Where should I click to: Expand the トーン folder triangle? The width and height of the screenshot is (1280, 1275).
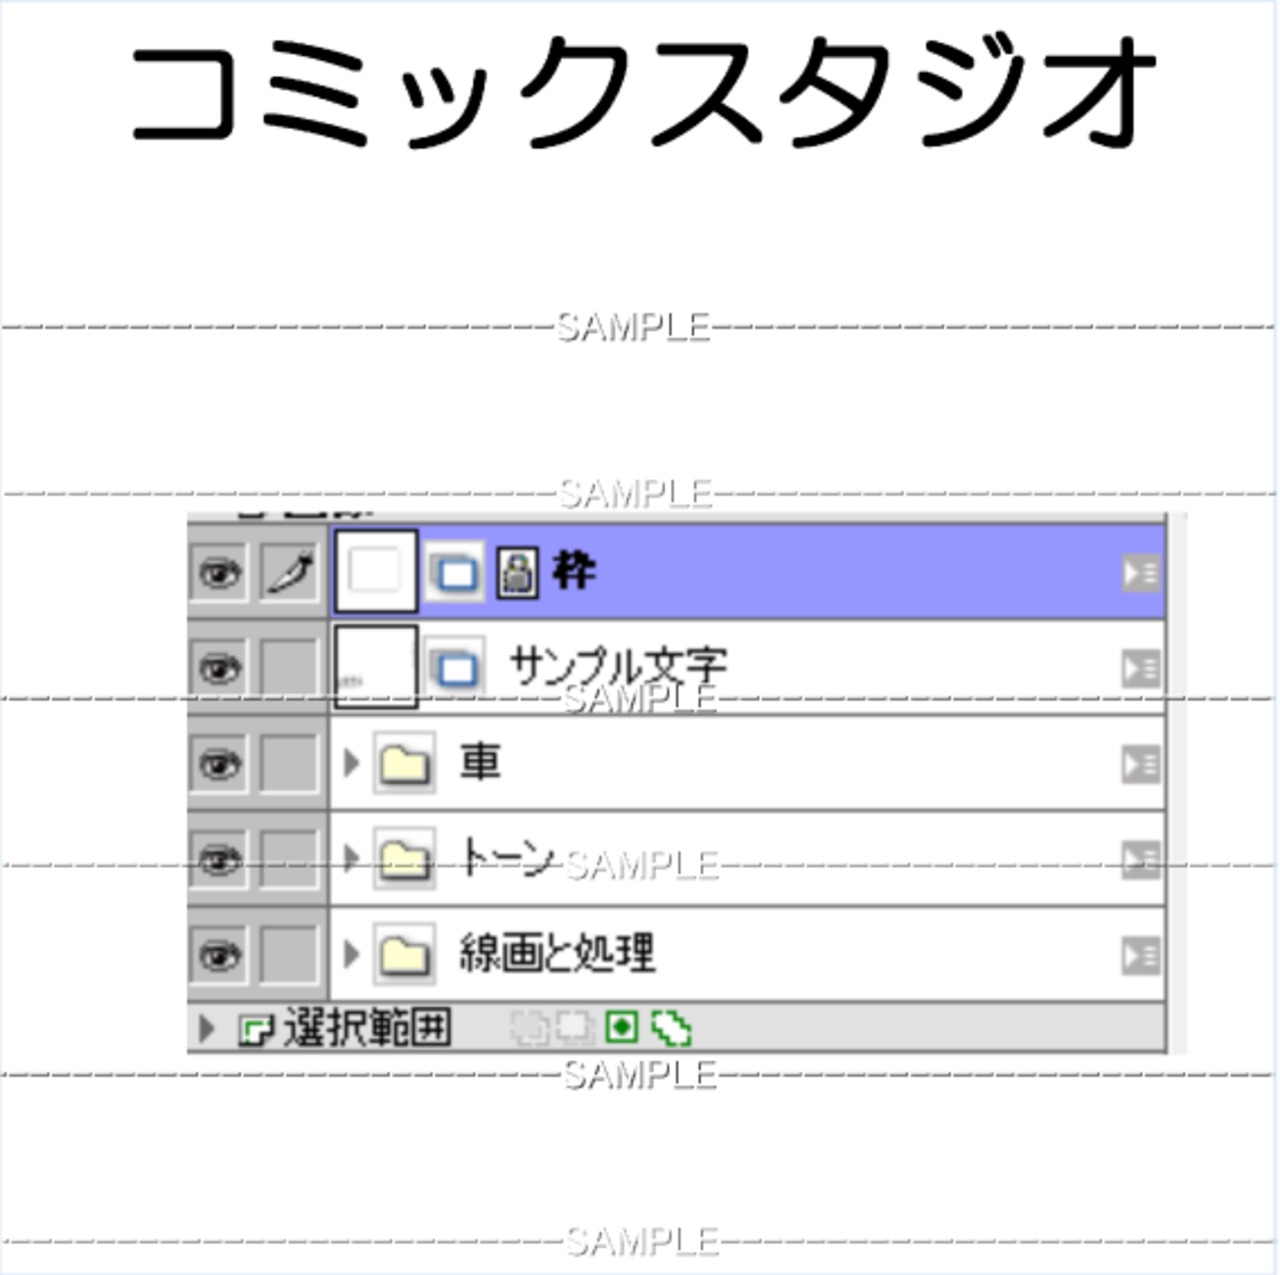pyautogui.click(x=350, y=858)
